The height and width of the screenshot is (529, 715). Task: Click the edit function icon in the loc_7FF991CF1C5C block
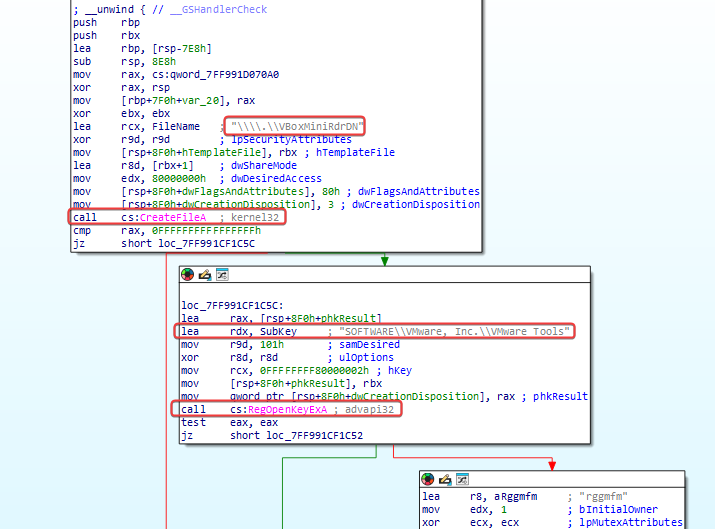coord(205,275)
